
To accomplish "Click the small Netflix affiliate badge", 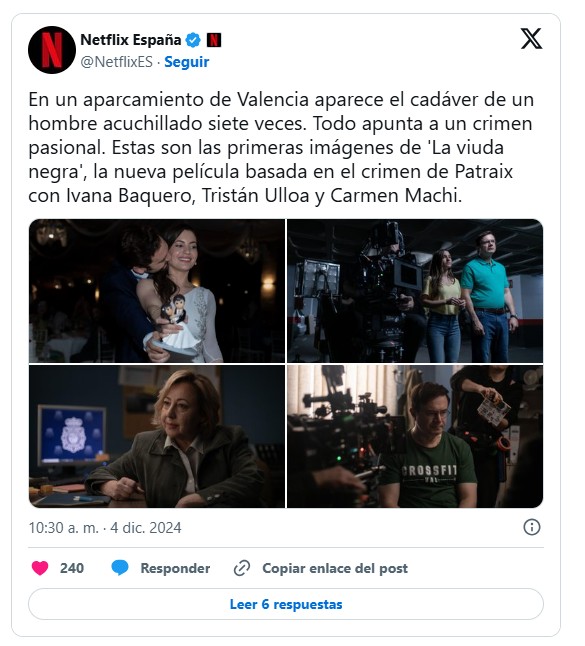I will pyautogui.click(x=214, y=40).
